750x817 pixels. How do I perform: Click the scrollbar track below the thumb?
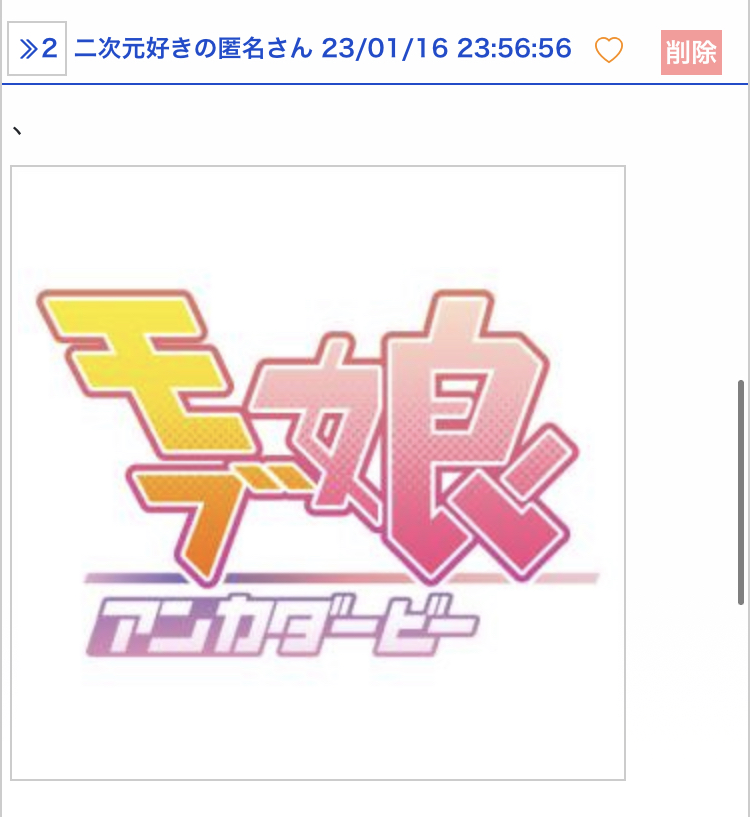pyautogui.click(x=741, y=709)
